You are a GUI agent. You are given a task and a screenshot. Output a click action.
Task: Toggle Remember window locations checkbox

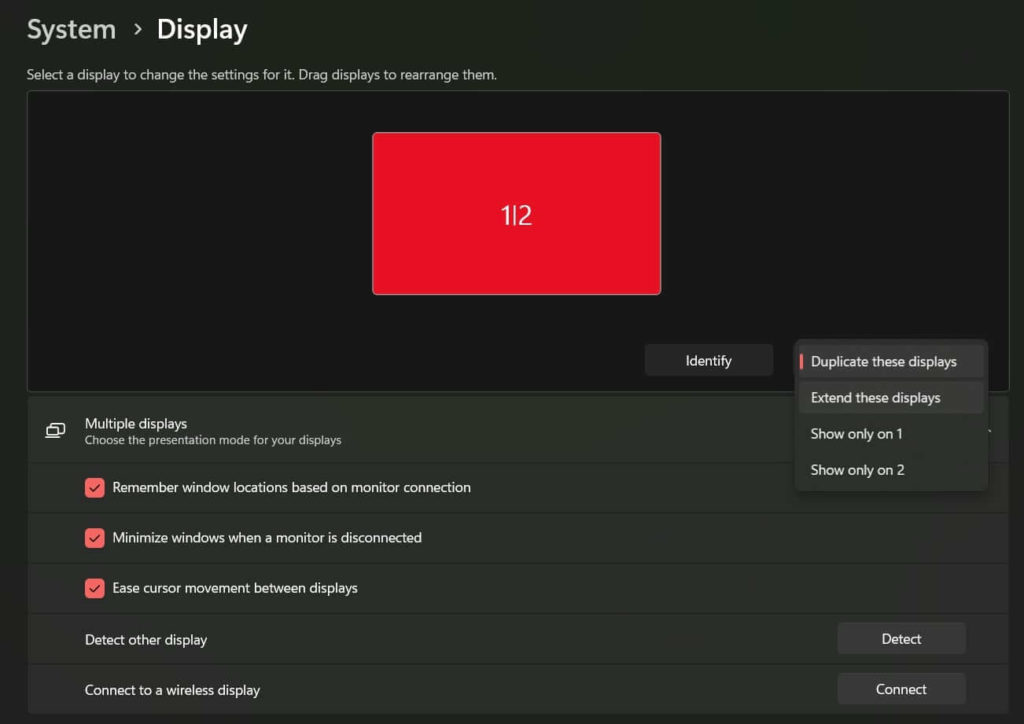(x=95, y=488)
